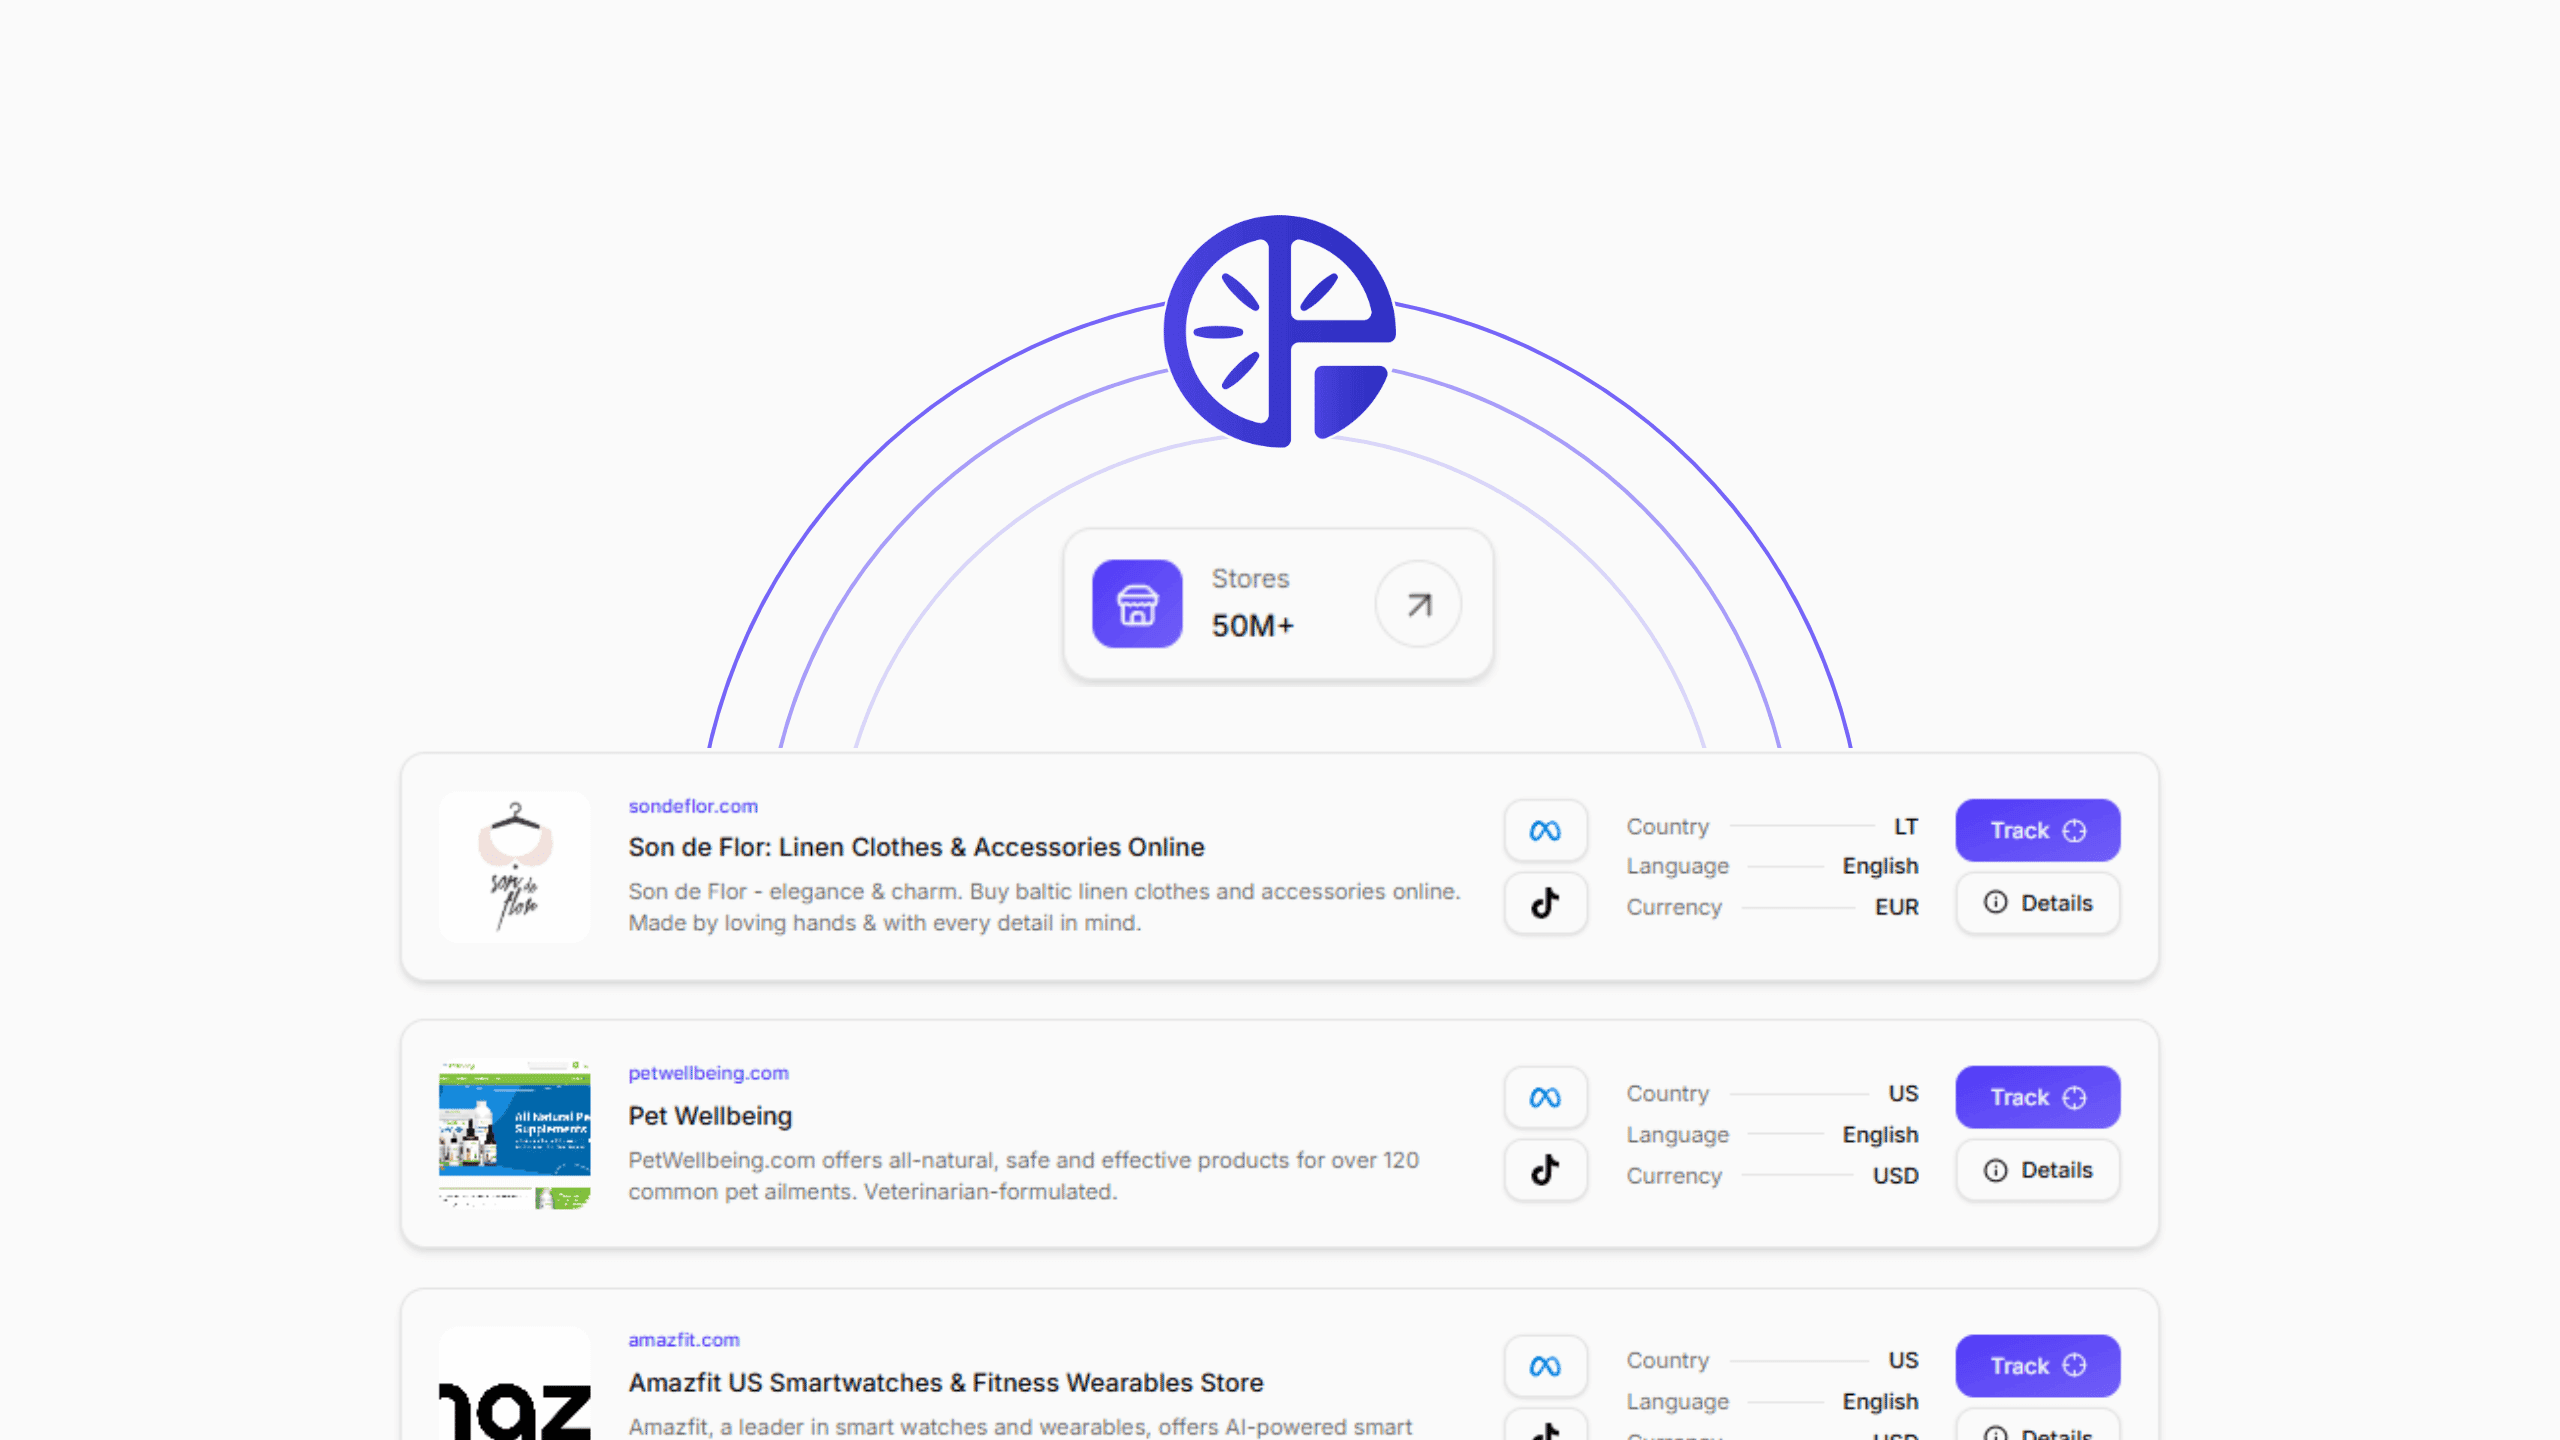Click the 'Country' label in Pet Wellbeing card

click(x=1668, y=1094)
